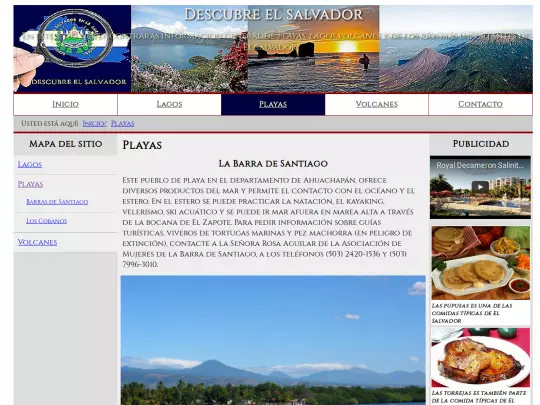Open Los Cobanos sidebar link

[x=46, y=221]
